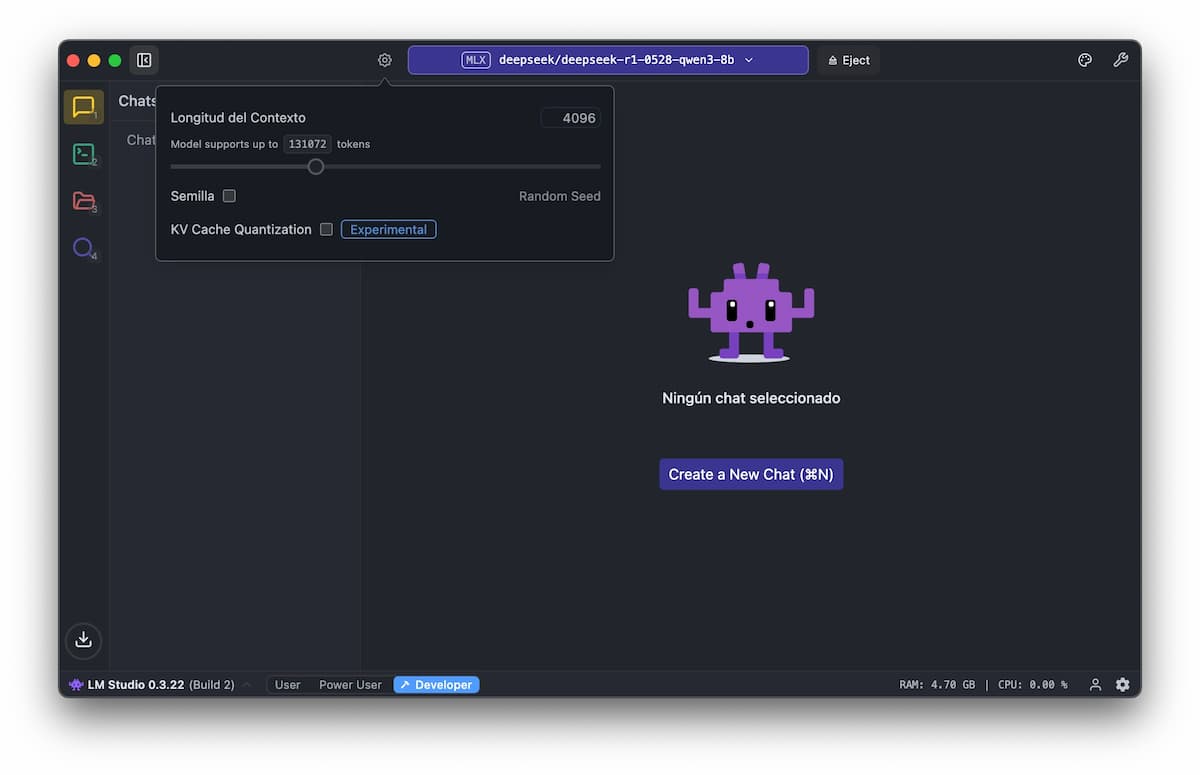Open app settings gear in status bar
The height and width of the screenshot is (775, 1200).
pyautogui.click(x=1123, y=685)
